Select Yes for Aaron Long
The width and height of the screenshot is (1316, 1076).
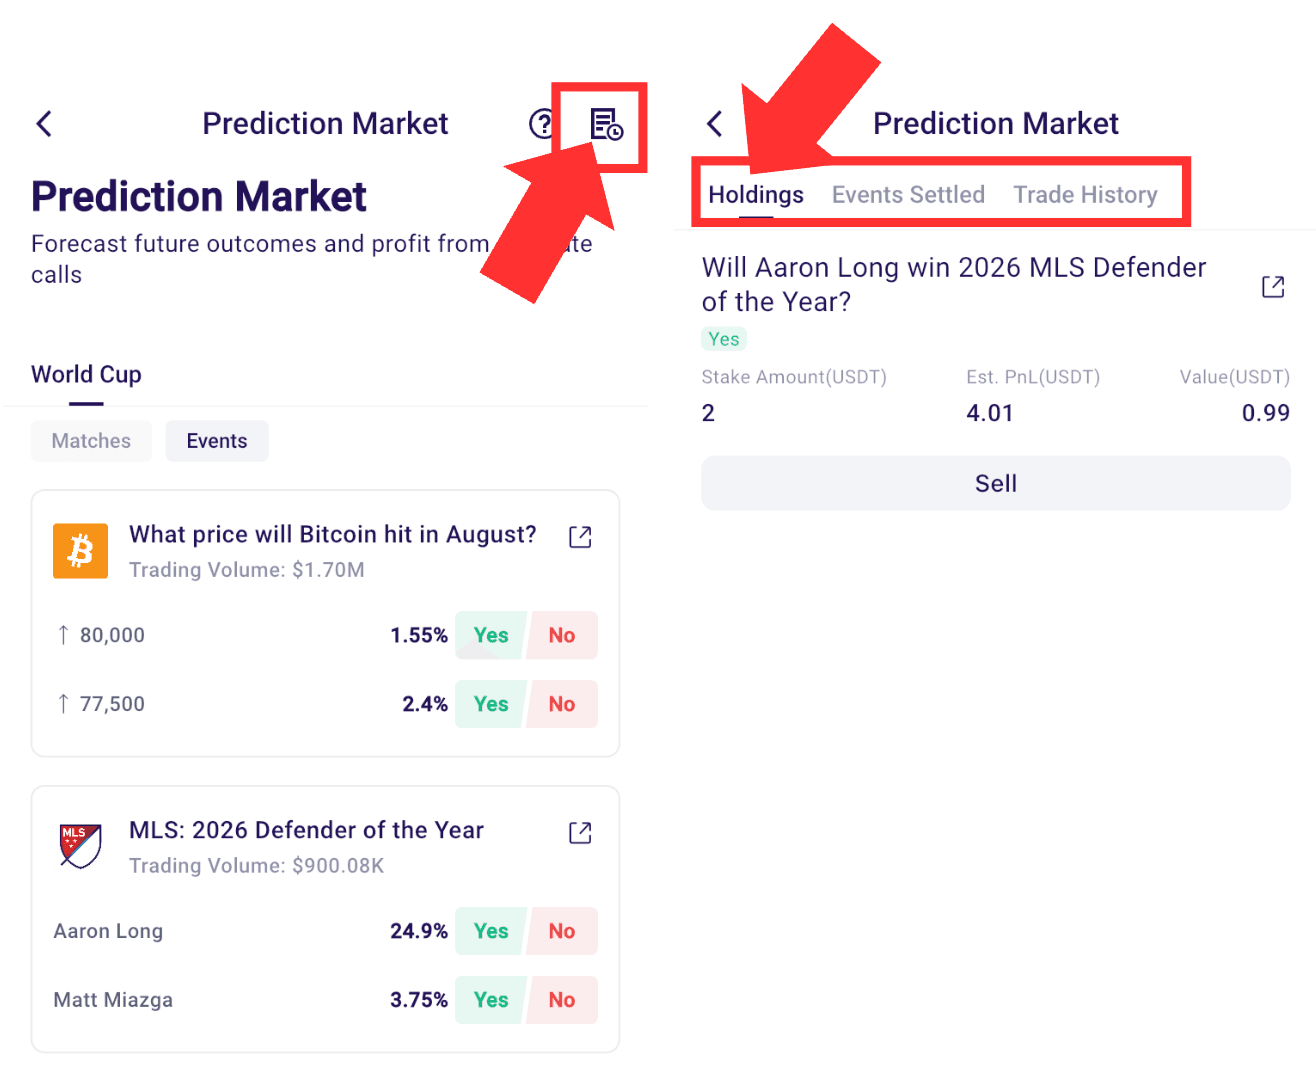[x=491, y=931]
